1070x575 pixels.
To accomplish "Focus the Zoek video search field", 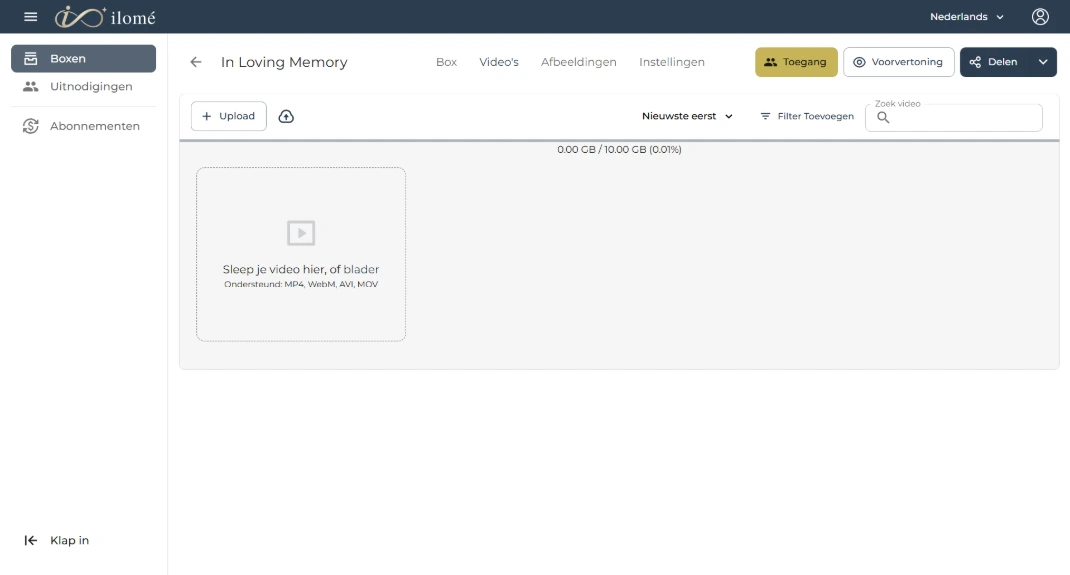I will 953,117.
